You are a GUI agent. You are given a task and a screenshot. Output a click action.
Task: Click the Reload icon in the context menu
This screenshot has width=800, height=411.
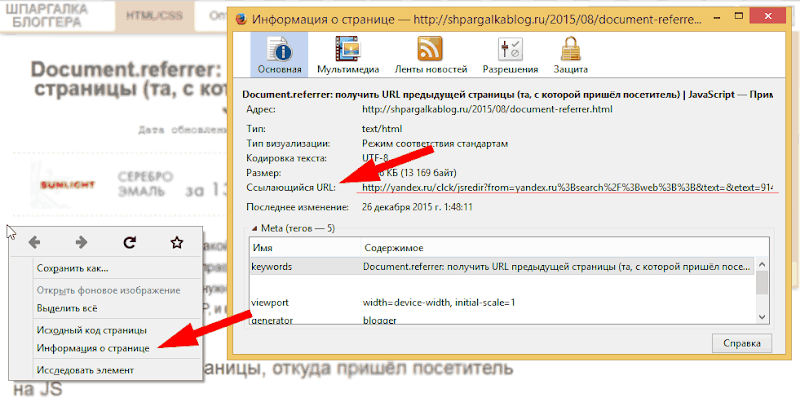pos(130,243)
